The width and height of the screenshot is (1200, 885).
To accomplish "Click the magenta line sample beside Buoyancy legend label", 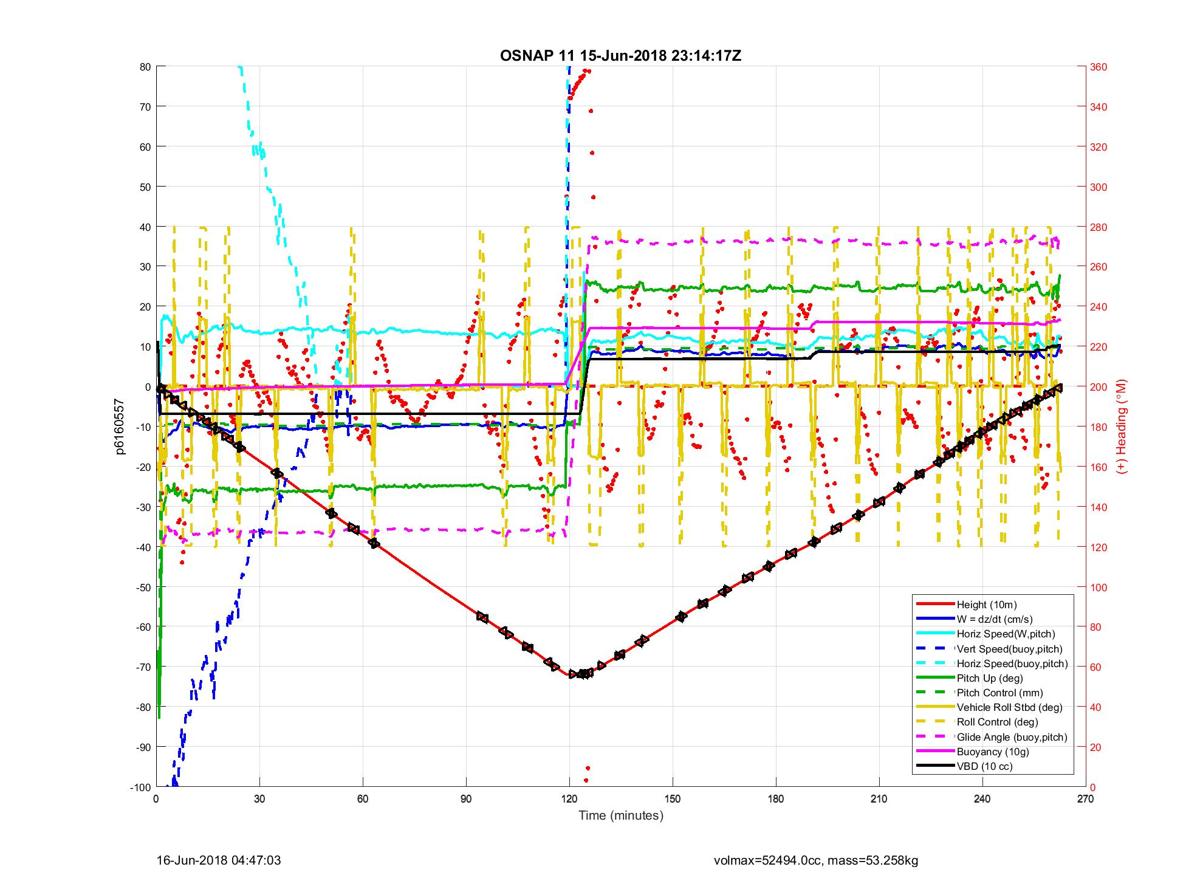I will [x=934, y=751].
